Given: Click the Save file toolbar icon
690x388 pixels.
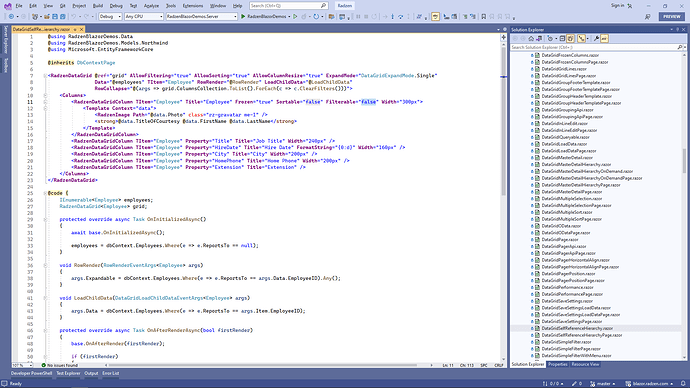Looking at the screenshot, I should click(55, 16).
